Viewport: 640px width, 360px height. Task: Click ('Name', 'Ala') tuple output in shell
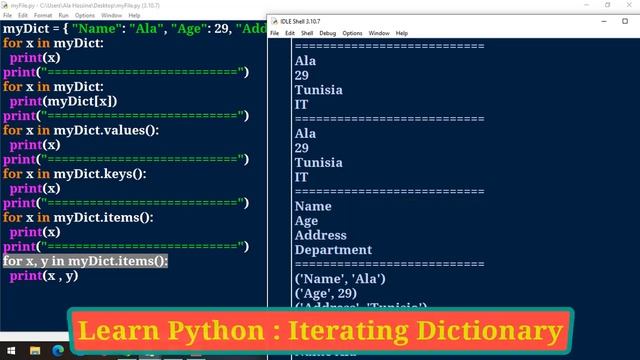pyautogui.click(x=340, y=279)
